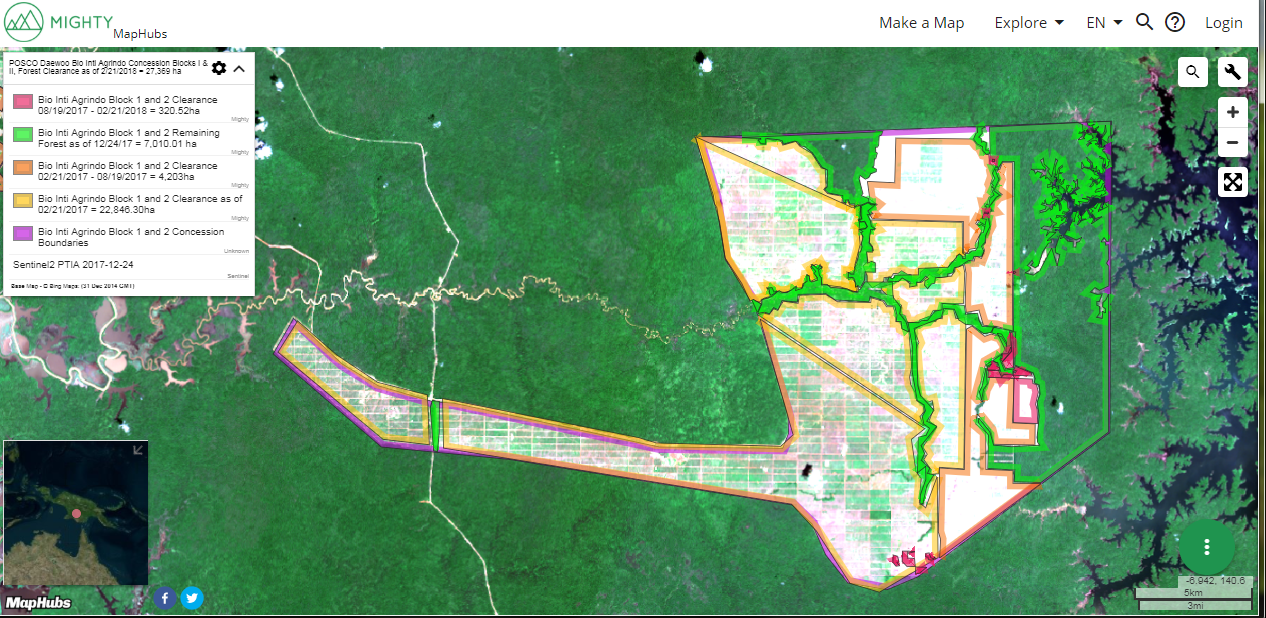Click the legend title 'POSCO Daewoo Bio Inti Agrindo Concession Blocks'
Screen dimensions: 1266x618
click(108, 68)
